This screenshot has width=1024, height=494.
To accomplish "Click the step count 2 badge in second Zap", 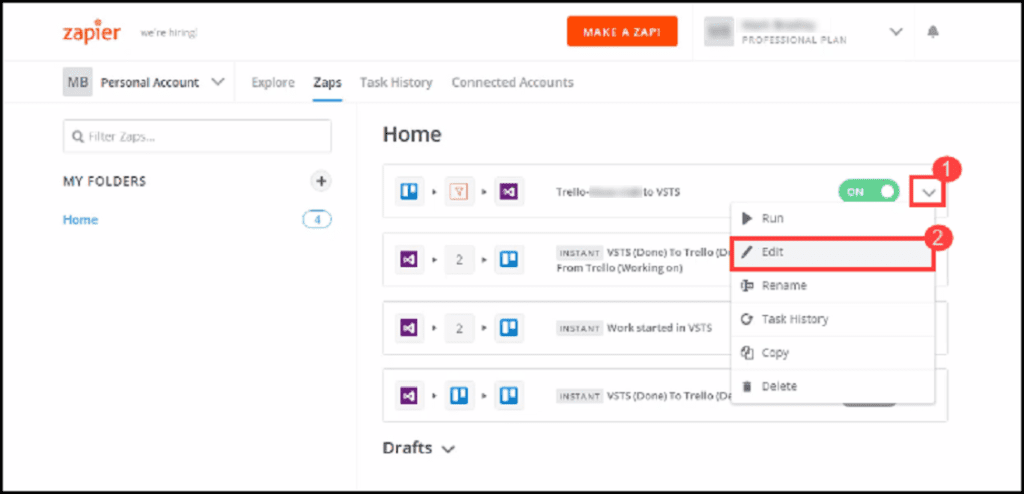I will (x=459, y=259).
